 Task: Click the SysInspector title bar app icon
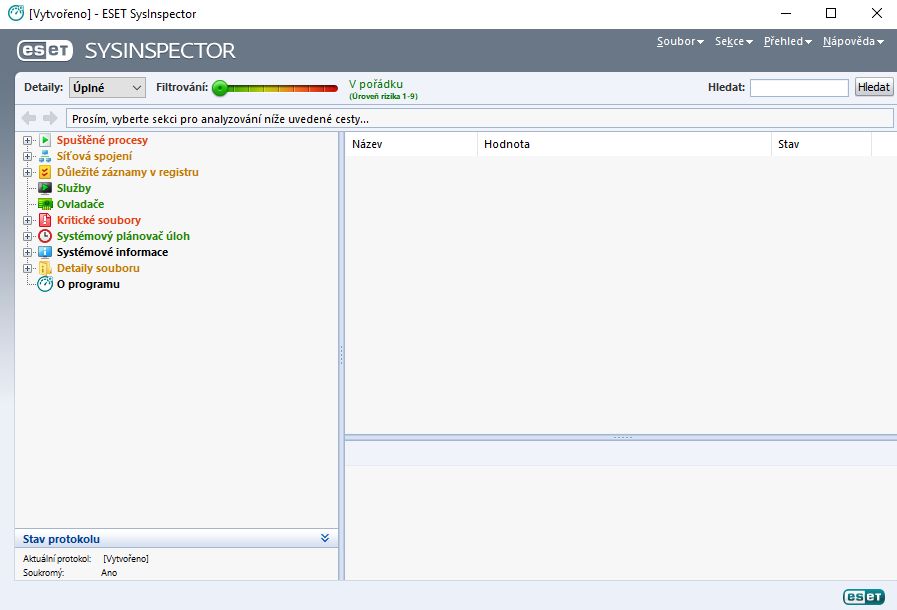[16, 13]
